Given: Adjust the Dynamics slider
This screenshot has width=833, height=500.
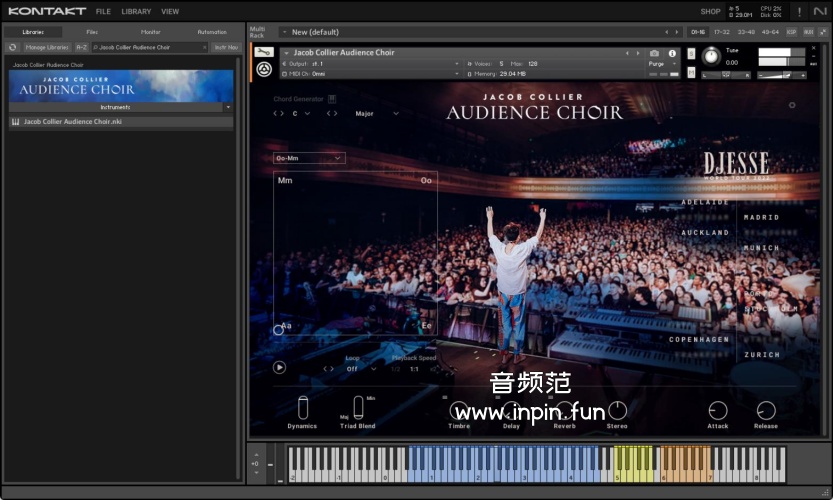Looking at the screenshot, I should (303, 408).
